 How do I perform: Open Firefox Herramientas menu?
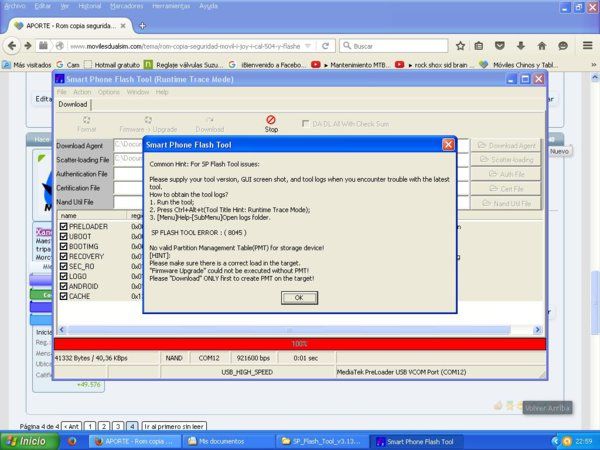(171, 6)
